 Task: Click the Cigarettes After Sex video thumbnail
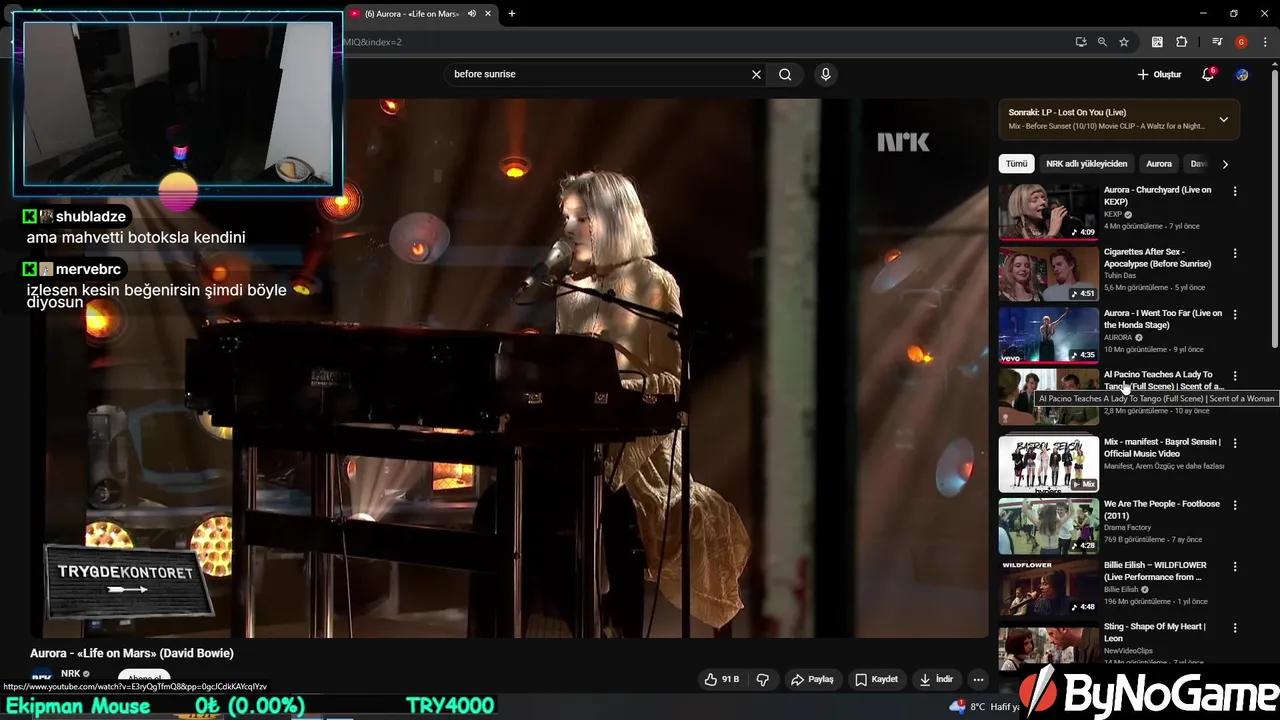tap(1048, 273)
